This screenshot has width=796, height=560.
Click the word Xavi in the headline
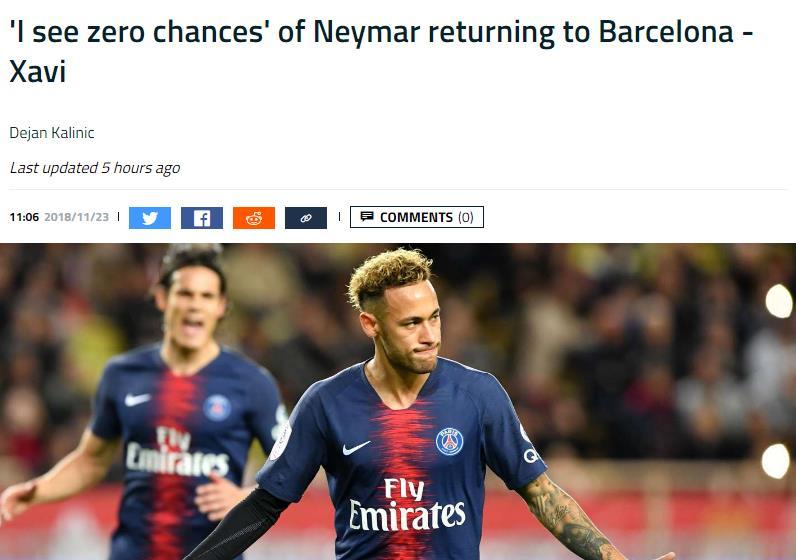pyautogui.click(x=38, y=71)
